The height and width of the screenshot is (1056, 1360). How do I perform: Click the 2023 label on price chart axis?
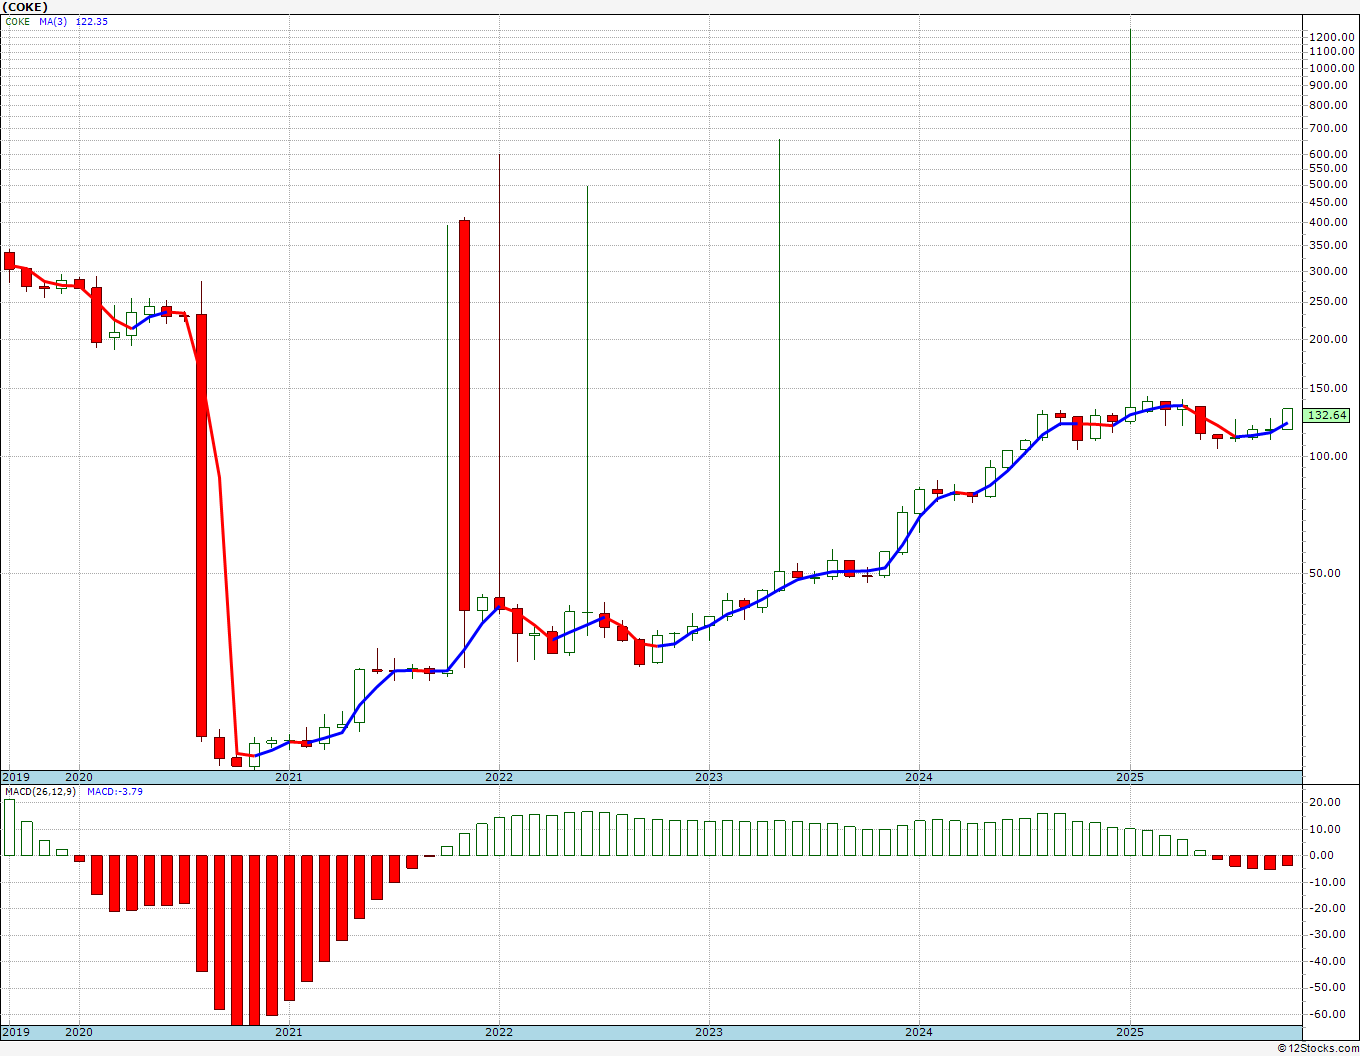pyautogui.click(x=709, y=777)
